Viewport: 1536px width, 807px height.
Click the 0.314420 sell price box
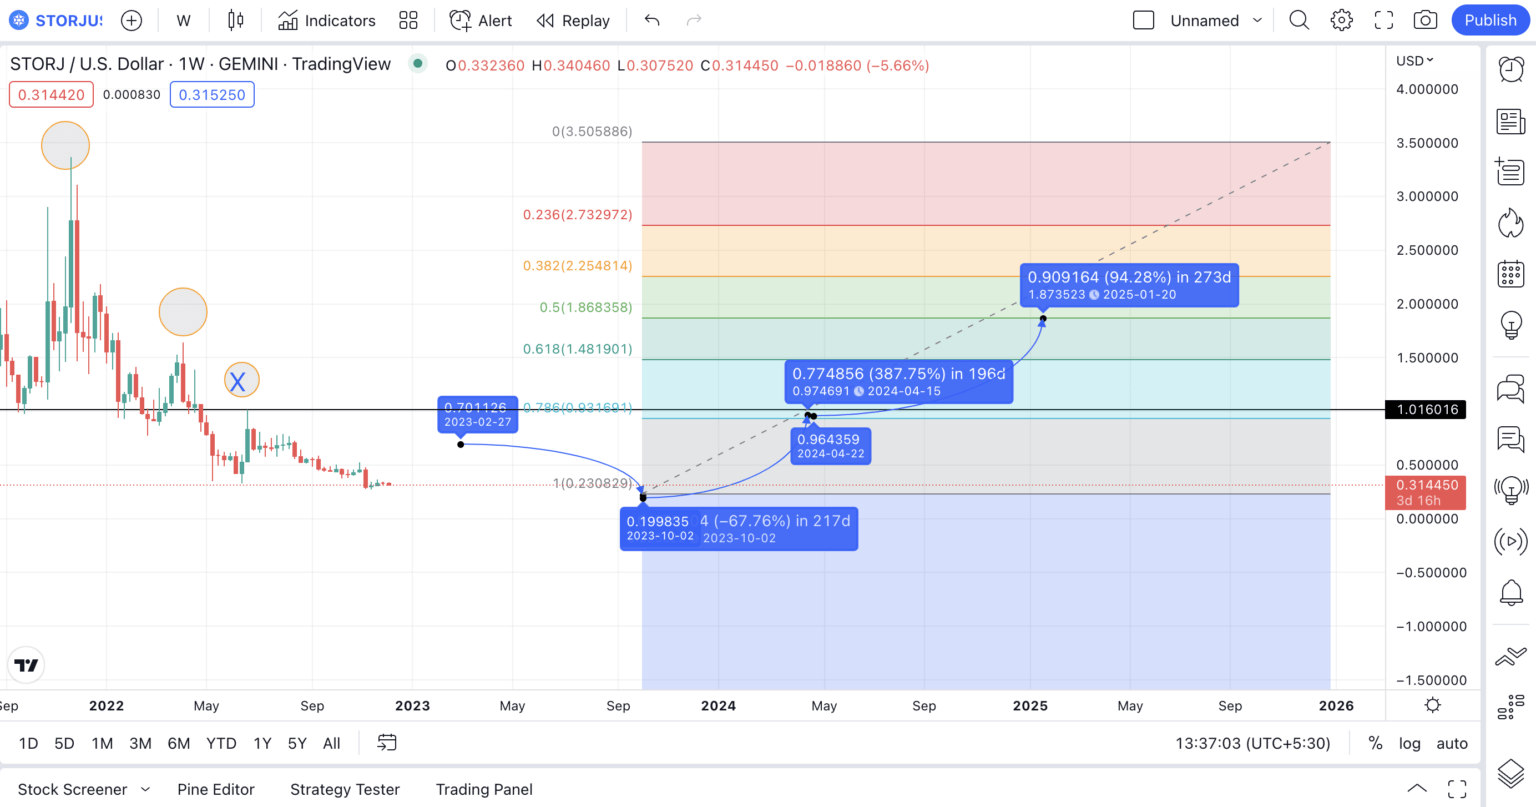(x=51, y=95)
